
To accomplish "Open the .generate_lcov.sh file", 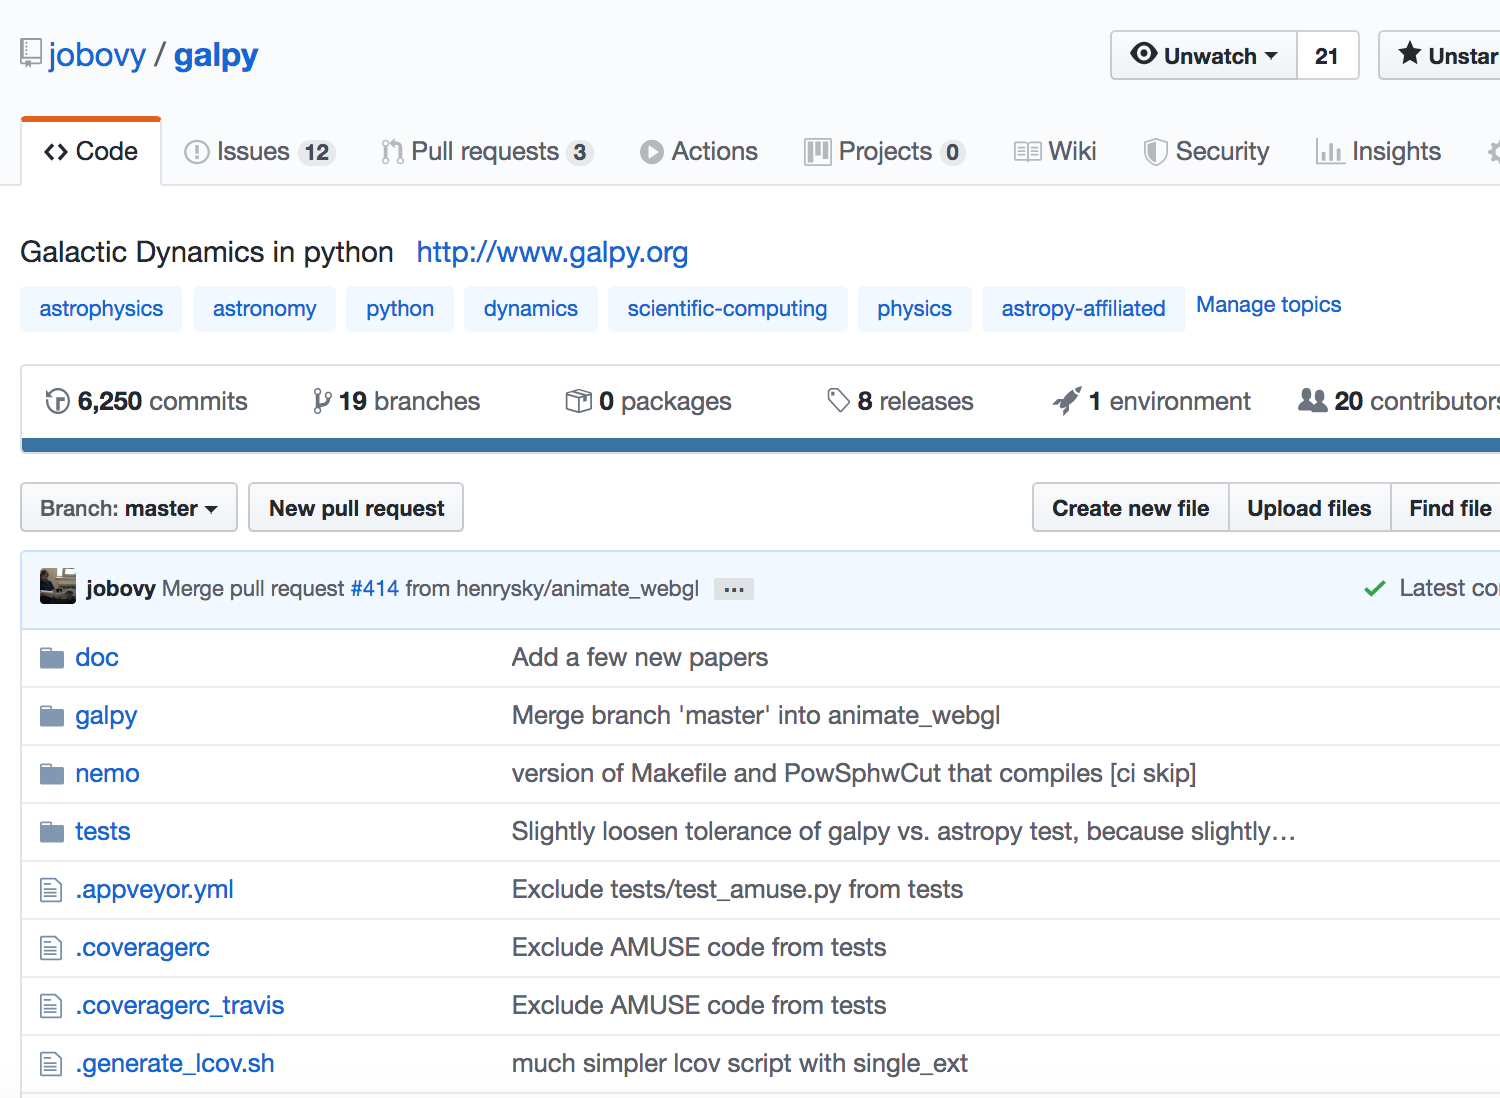I will click(x=175, y=1064).
